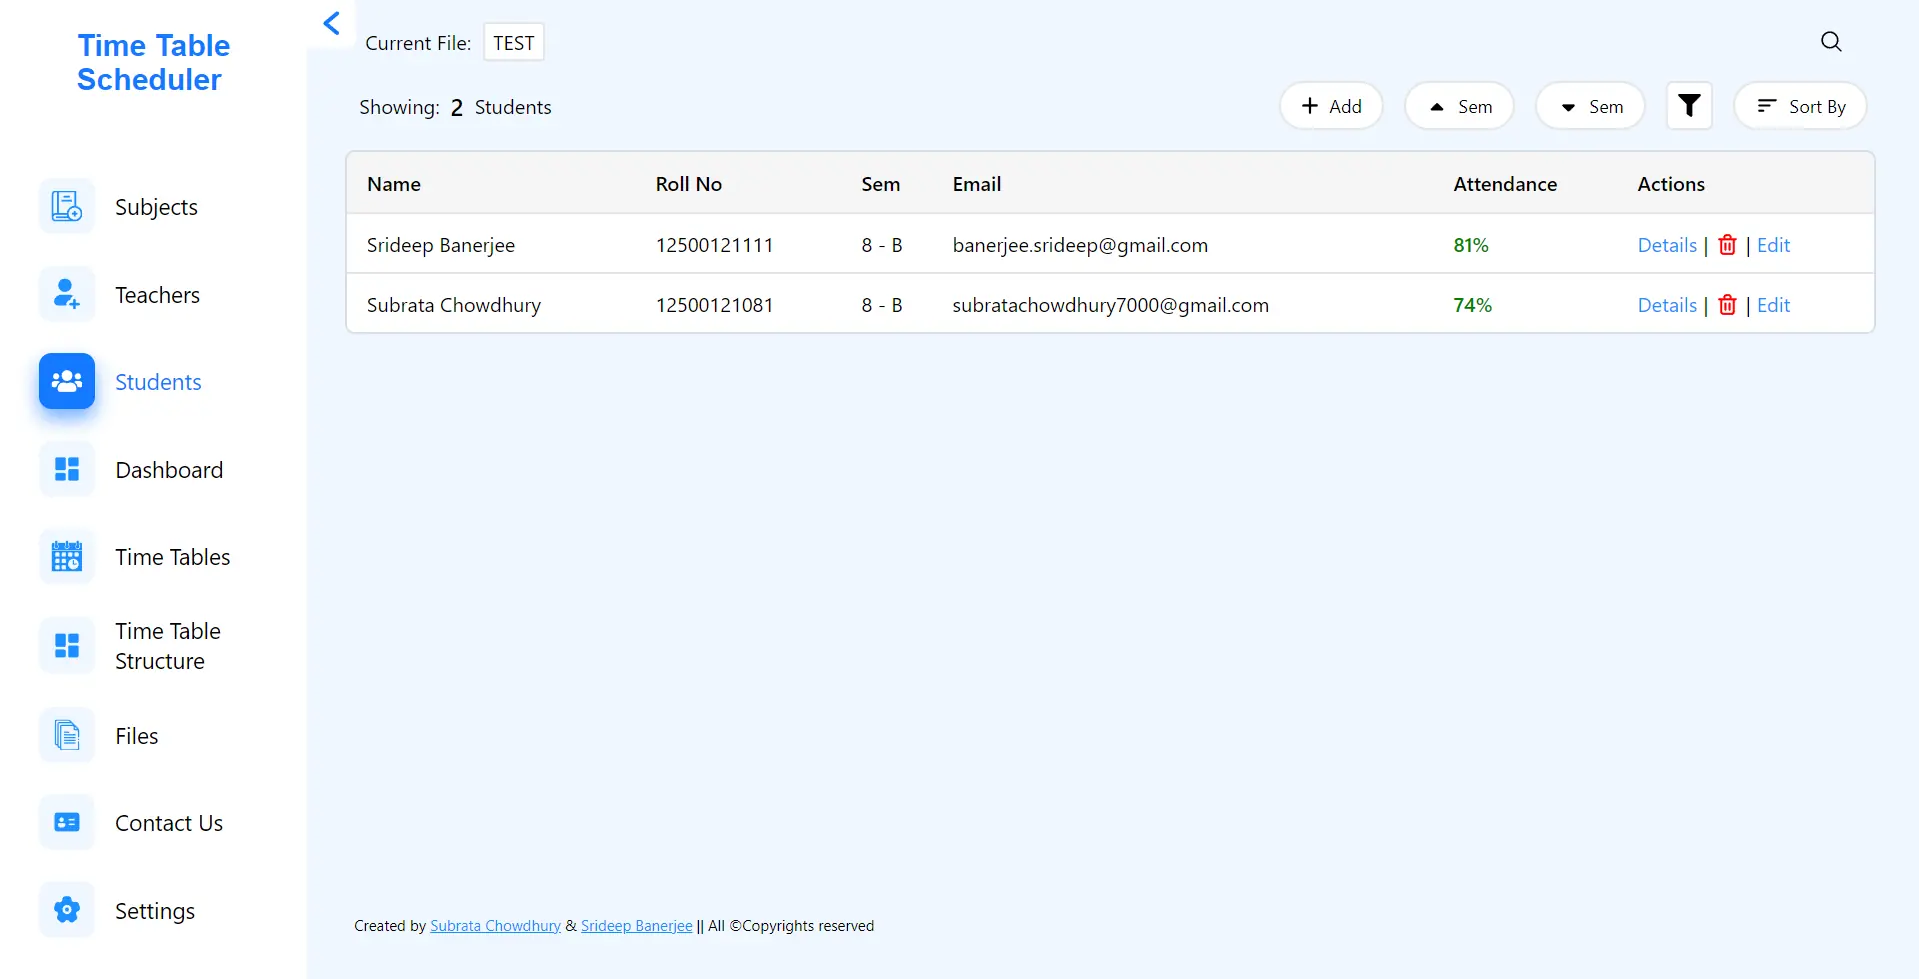
Task: Click the Time Table Scheduler title
Action: tap(152, 62)
